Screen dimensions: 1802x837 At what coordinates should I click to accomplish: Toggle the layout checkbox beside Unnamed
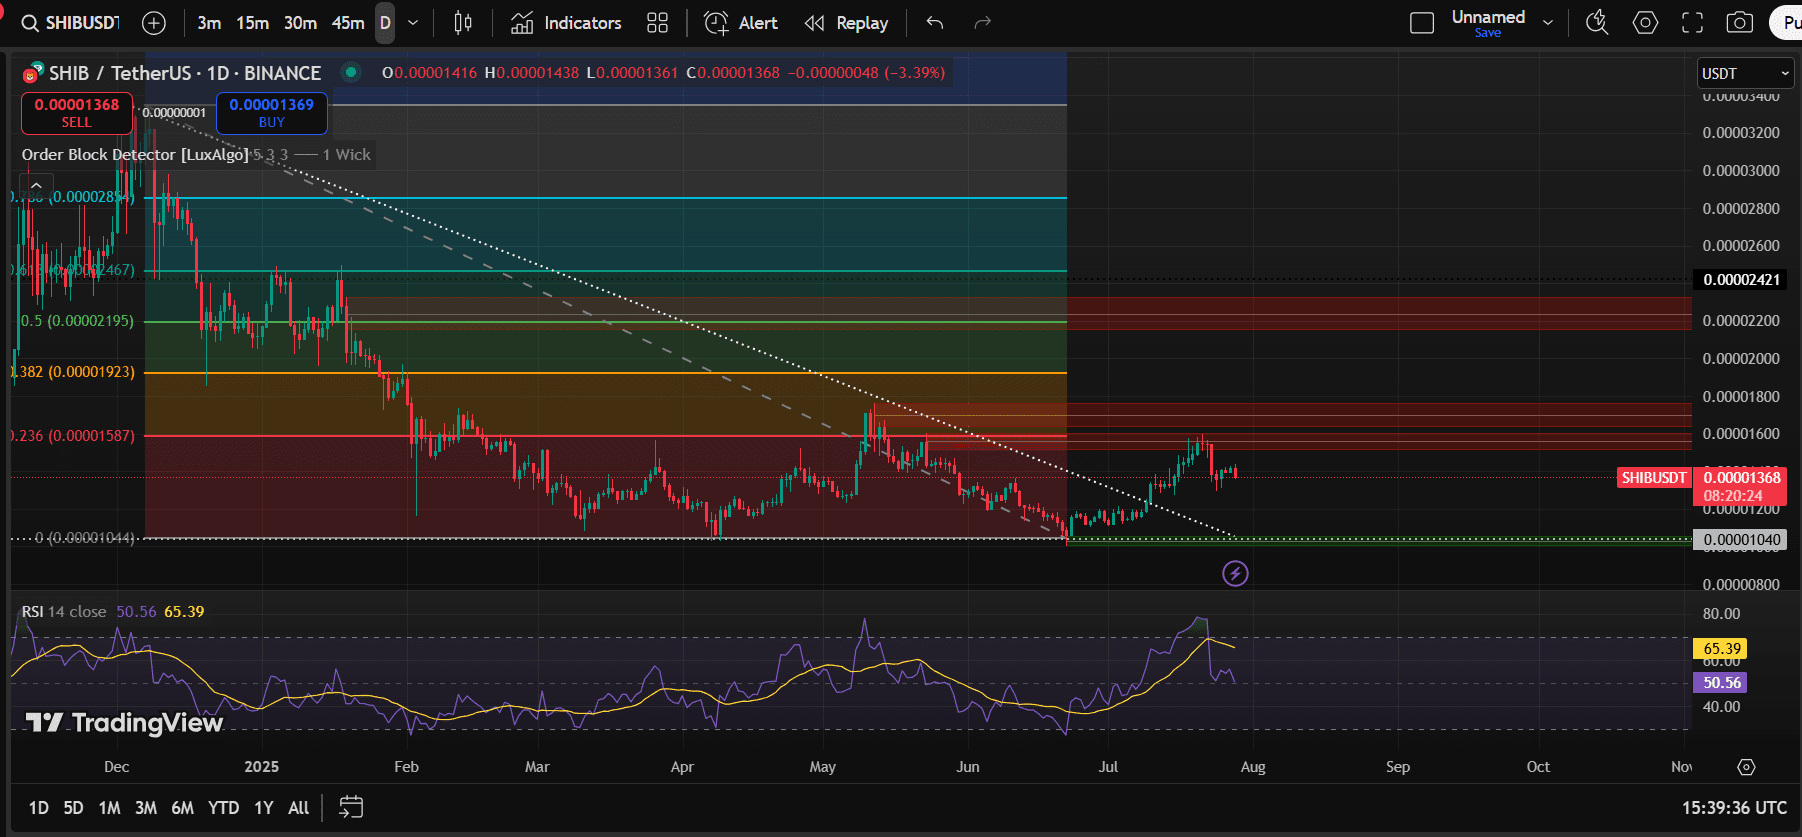click(x=1421, y=23)
